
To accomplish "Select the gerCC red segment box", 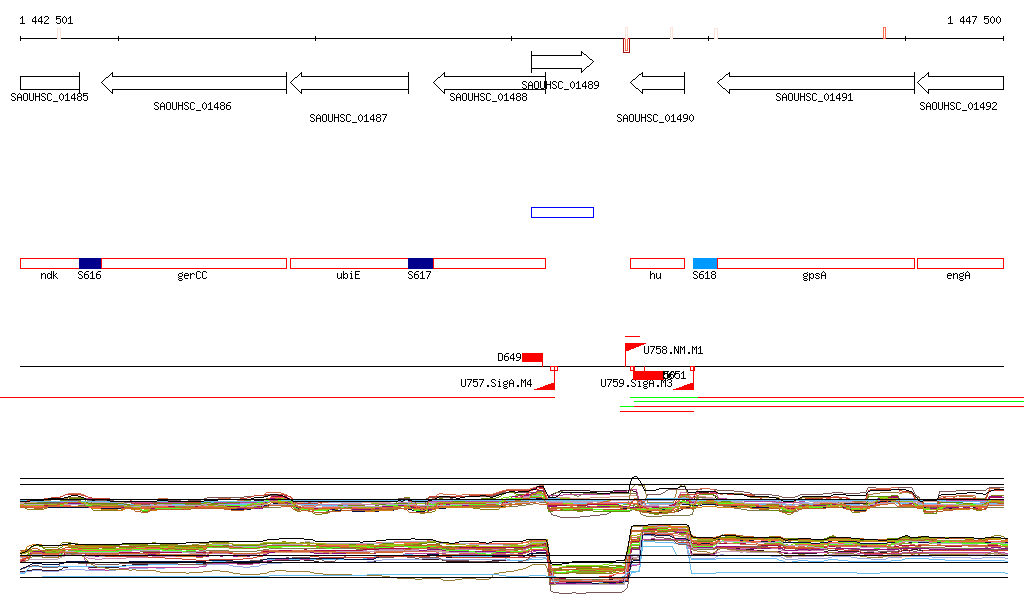I will coord(194,264).
